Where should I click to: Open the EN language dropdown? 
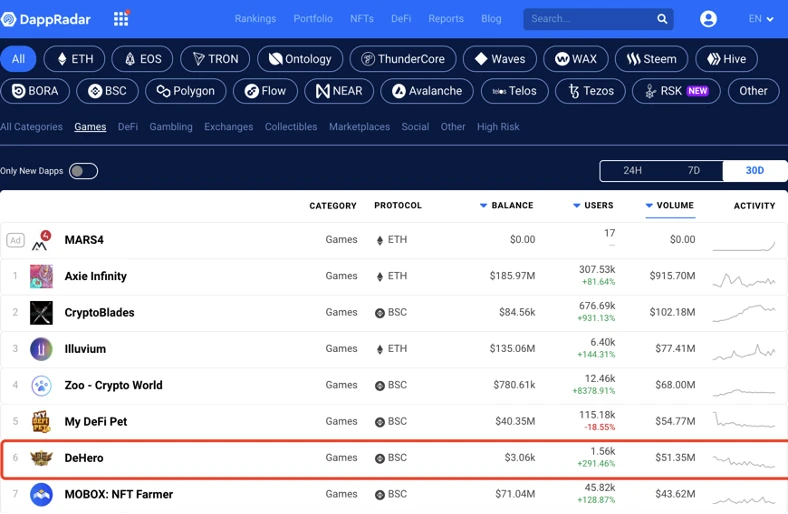761,19
